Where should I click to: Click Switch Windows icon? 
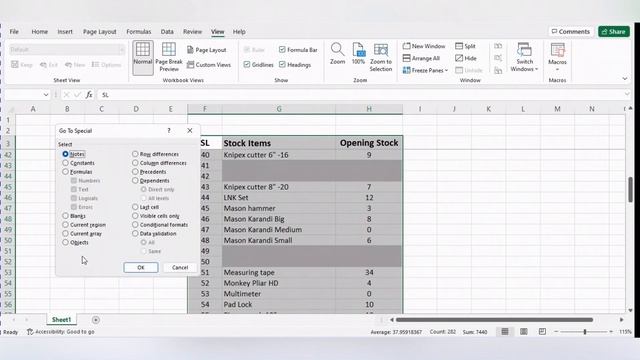[x=524, y=57]
